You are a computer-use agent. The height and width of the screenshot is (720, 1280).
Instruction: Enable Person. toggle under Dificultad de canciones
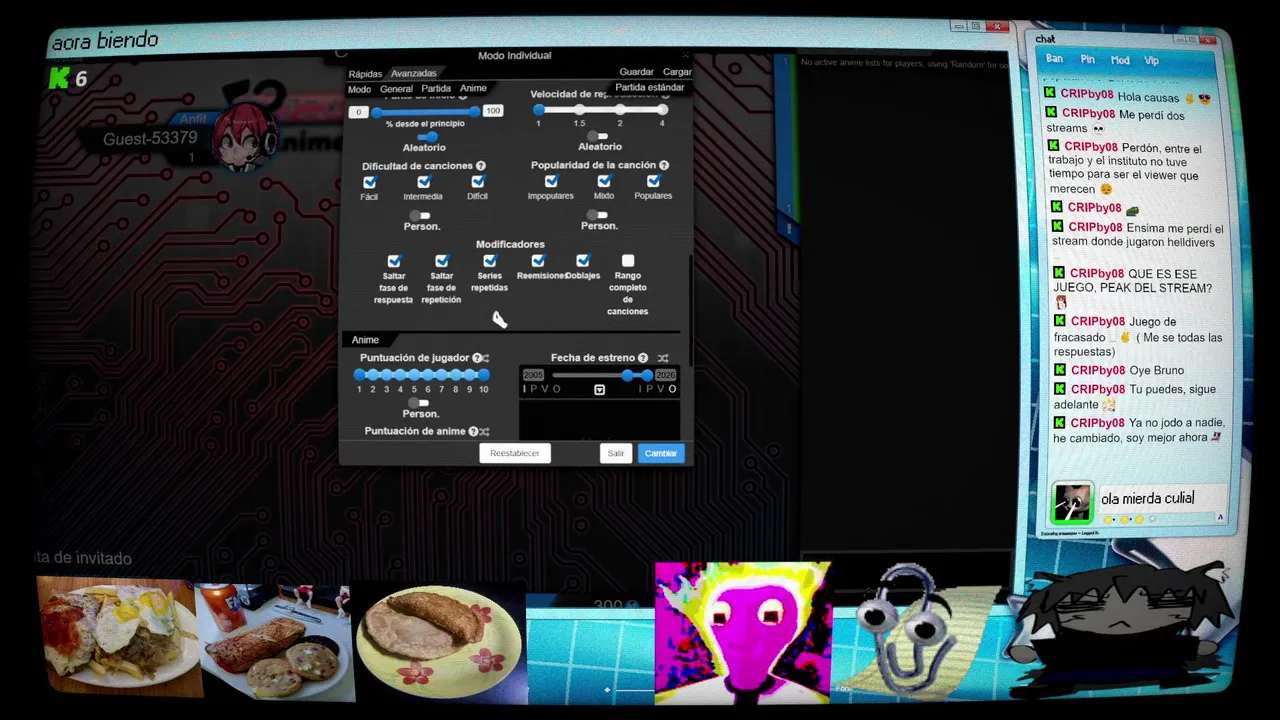[x=420, y=215]
